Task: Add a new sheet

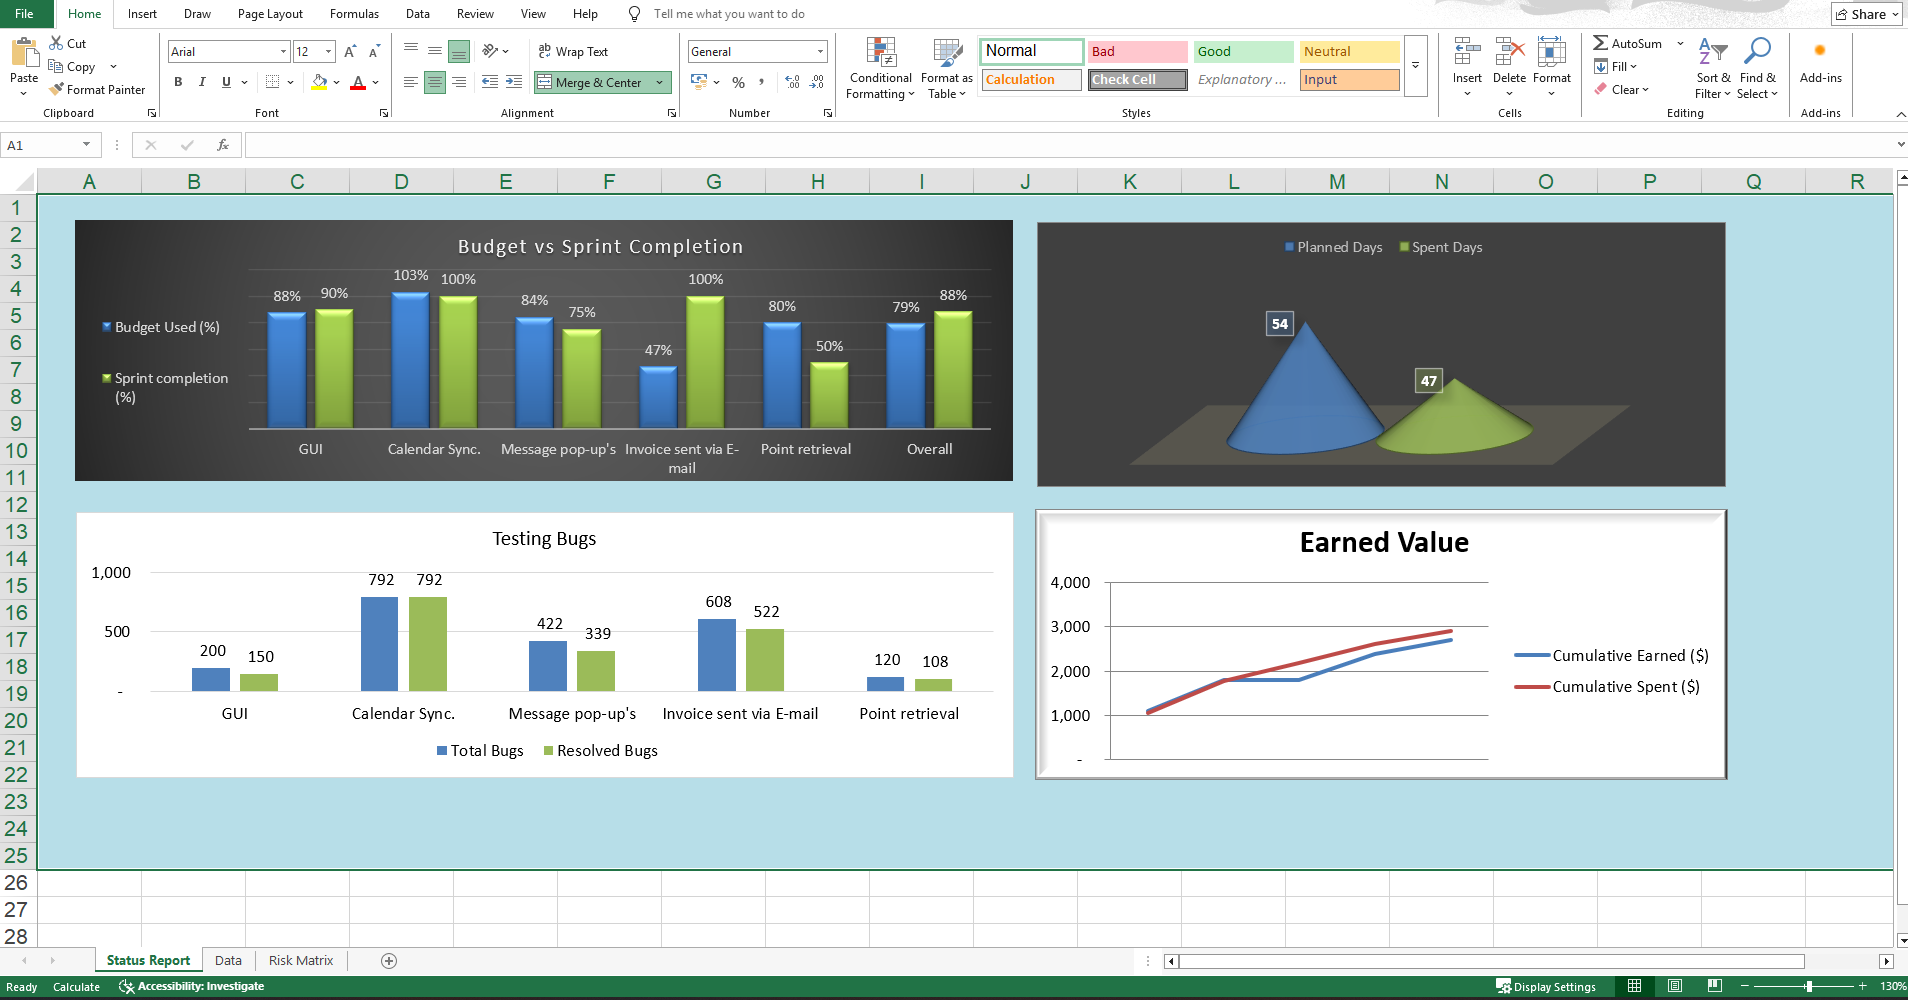Action: coord(389,960)
